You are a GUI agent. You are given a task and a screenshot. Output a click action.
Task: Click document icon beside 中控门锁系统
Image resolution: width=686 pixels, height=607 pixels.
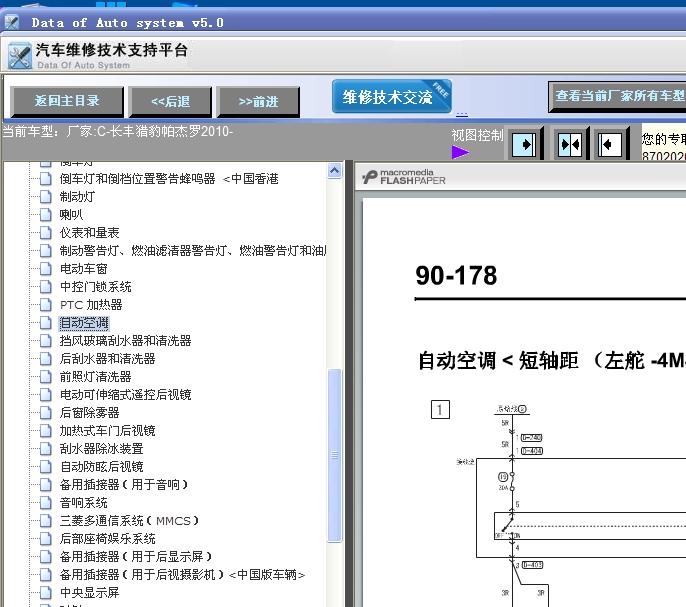point(46,287)
